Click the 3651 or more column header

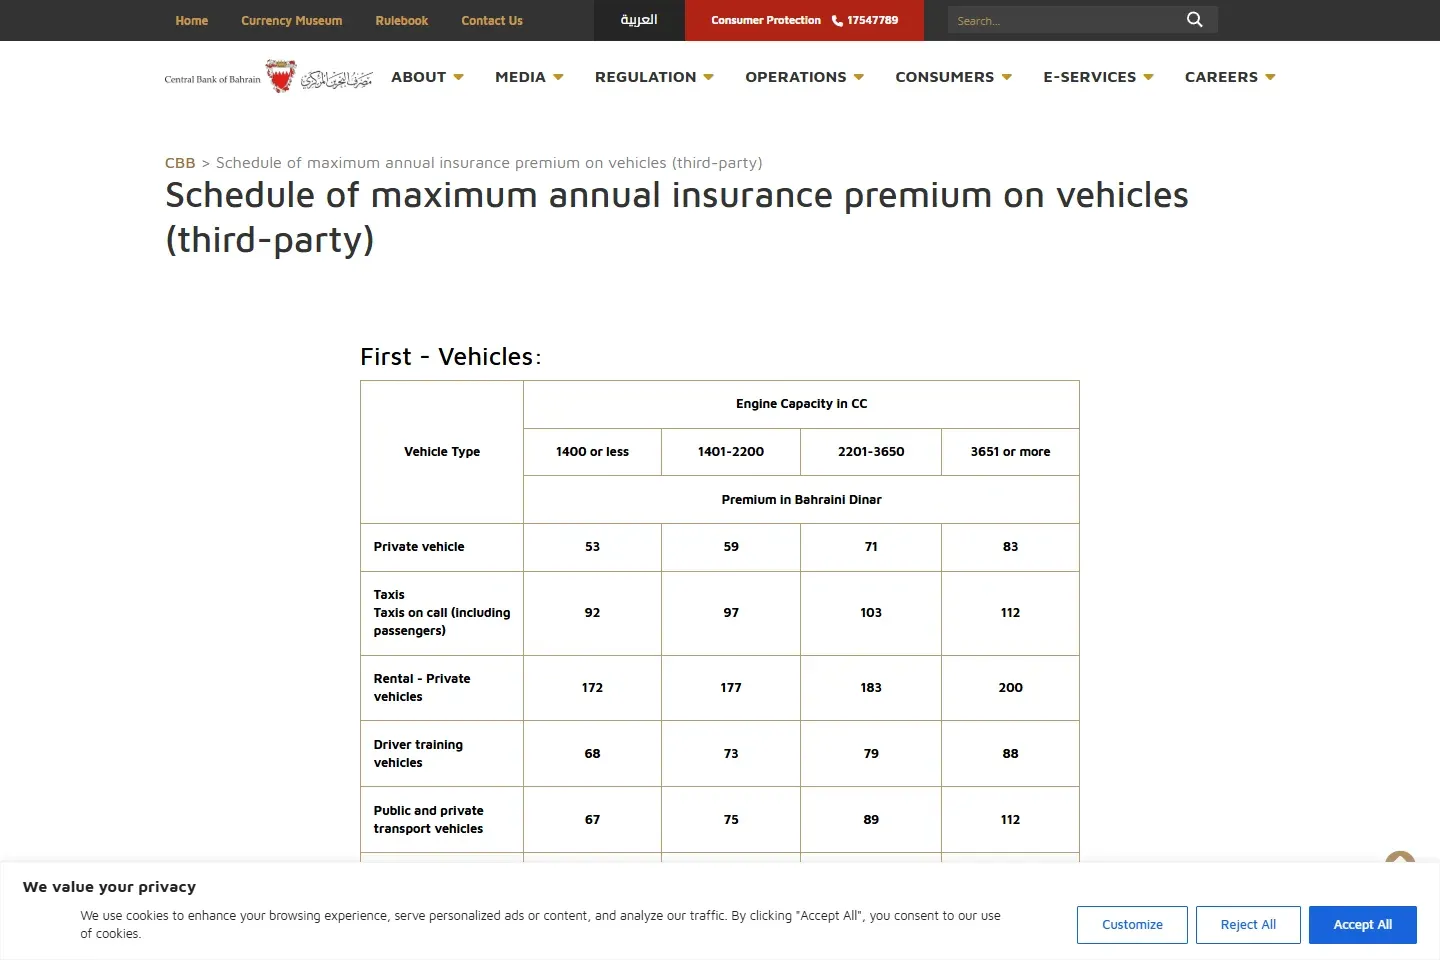coord(1010,452)
